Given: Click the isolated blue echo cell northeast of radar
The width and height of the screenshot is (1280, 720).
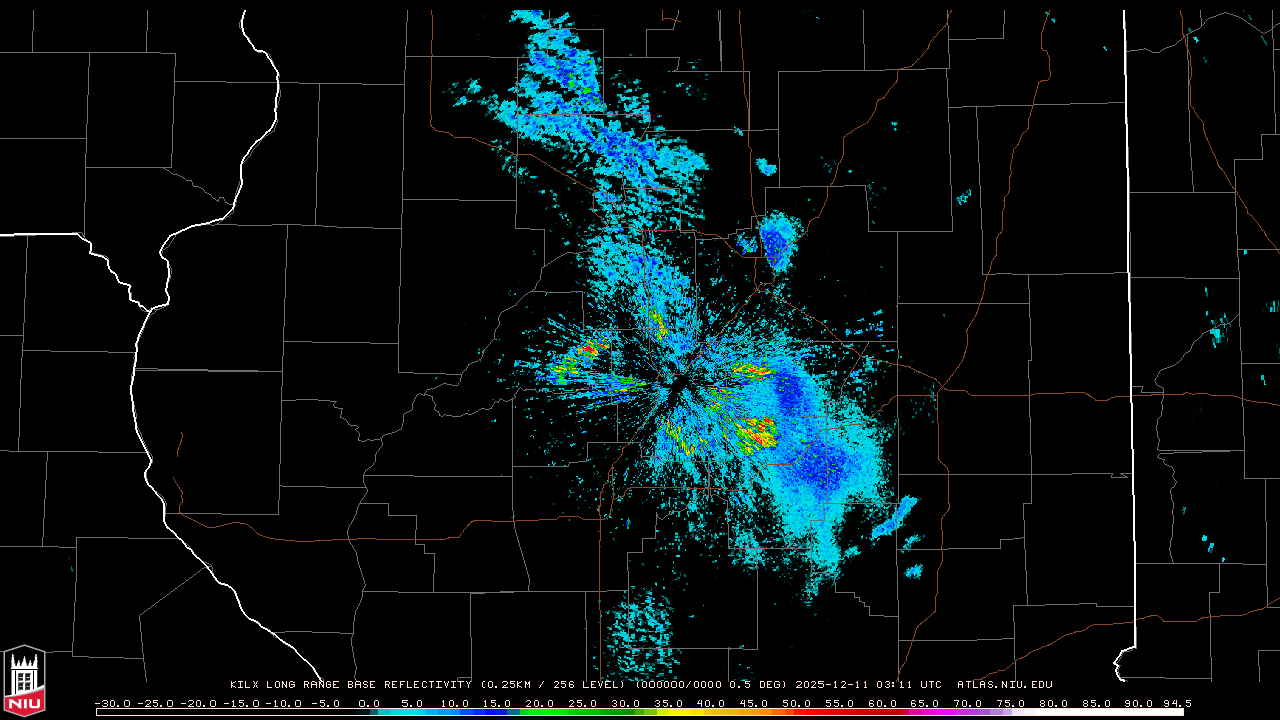Looking at the screenshot, I should 776,241.
